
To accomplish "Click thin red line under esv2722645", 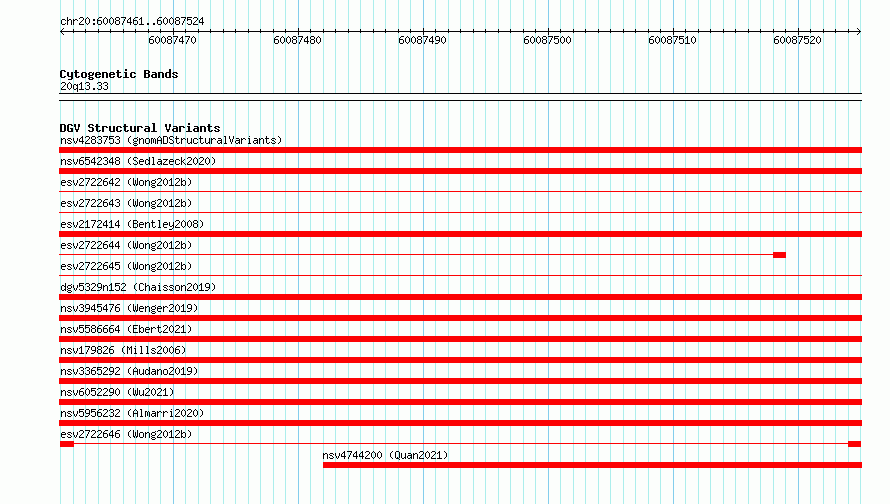I will [x=460, y=276].
